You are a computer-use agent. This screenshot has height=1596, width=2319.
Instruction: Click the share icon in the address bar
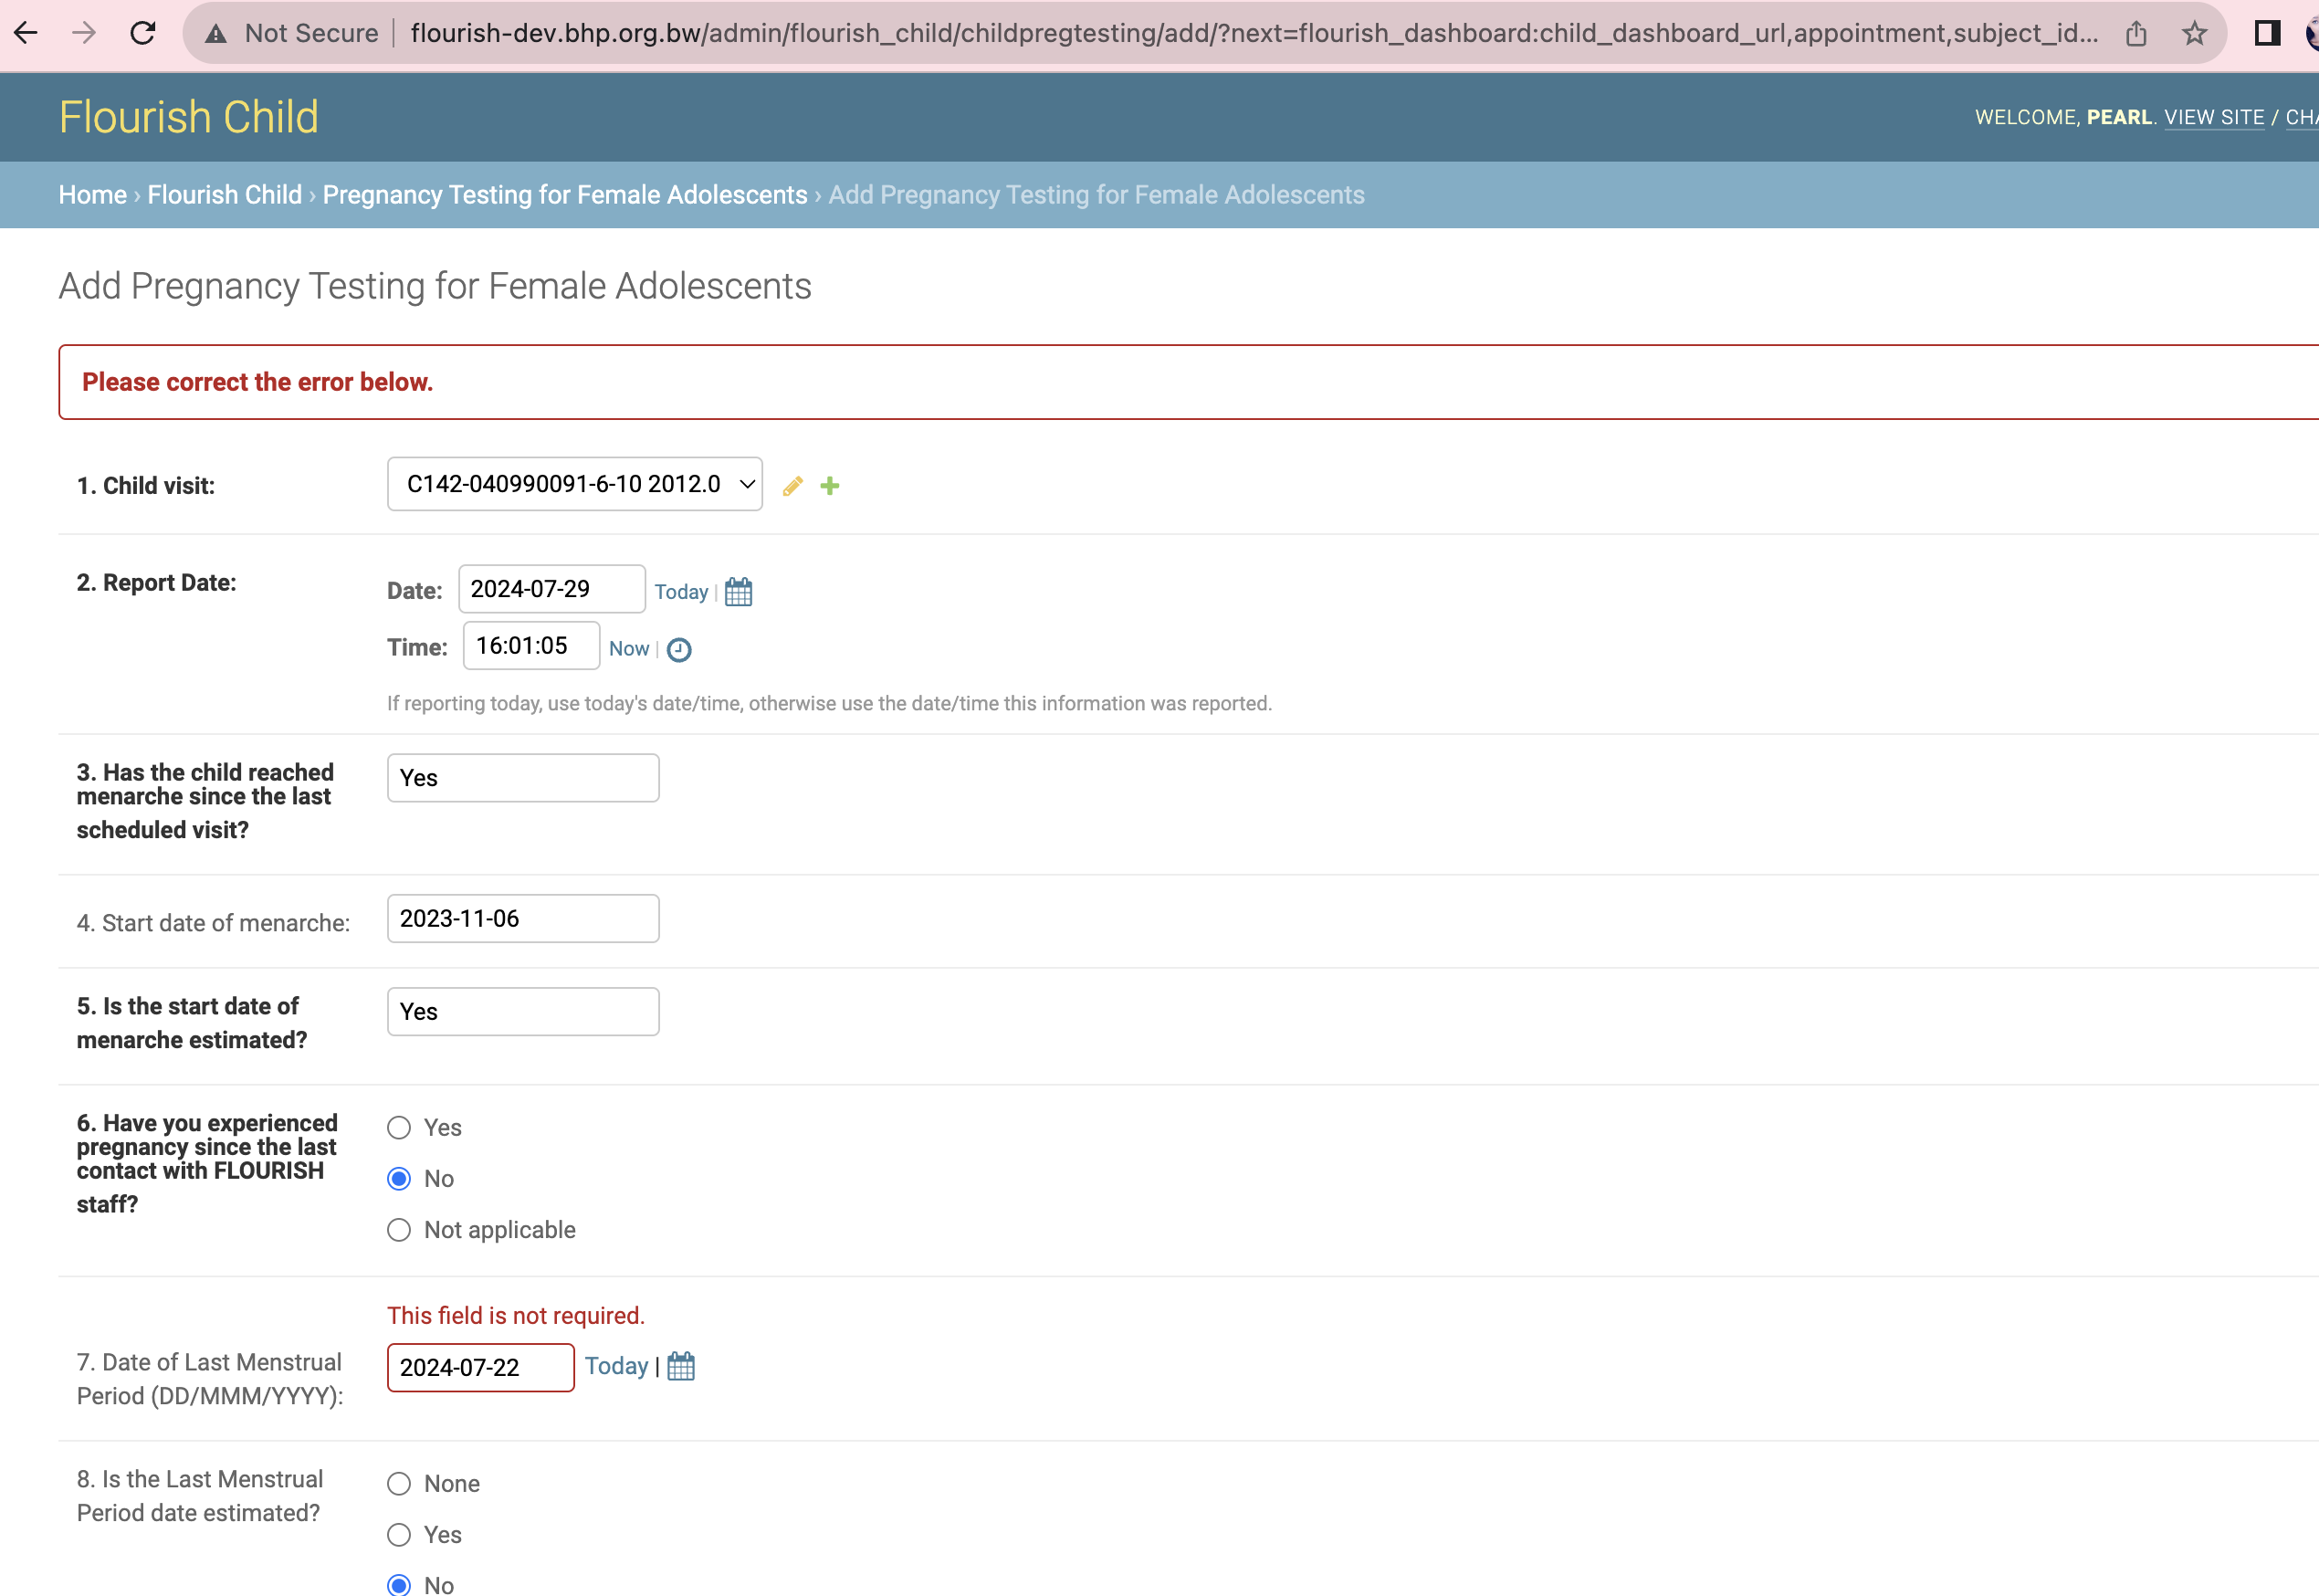click(x=2136, y=33)
